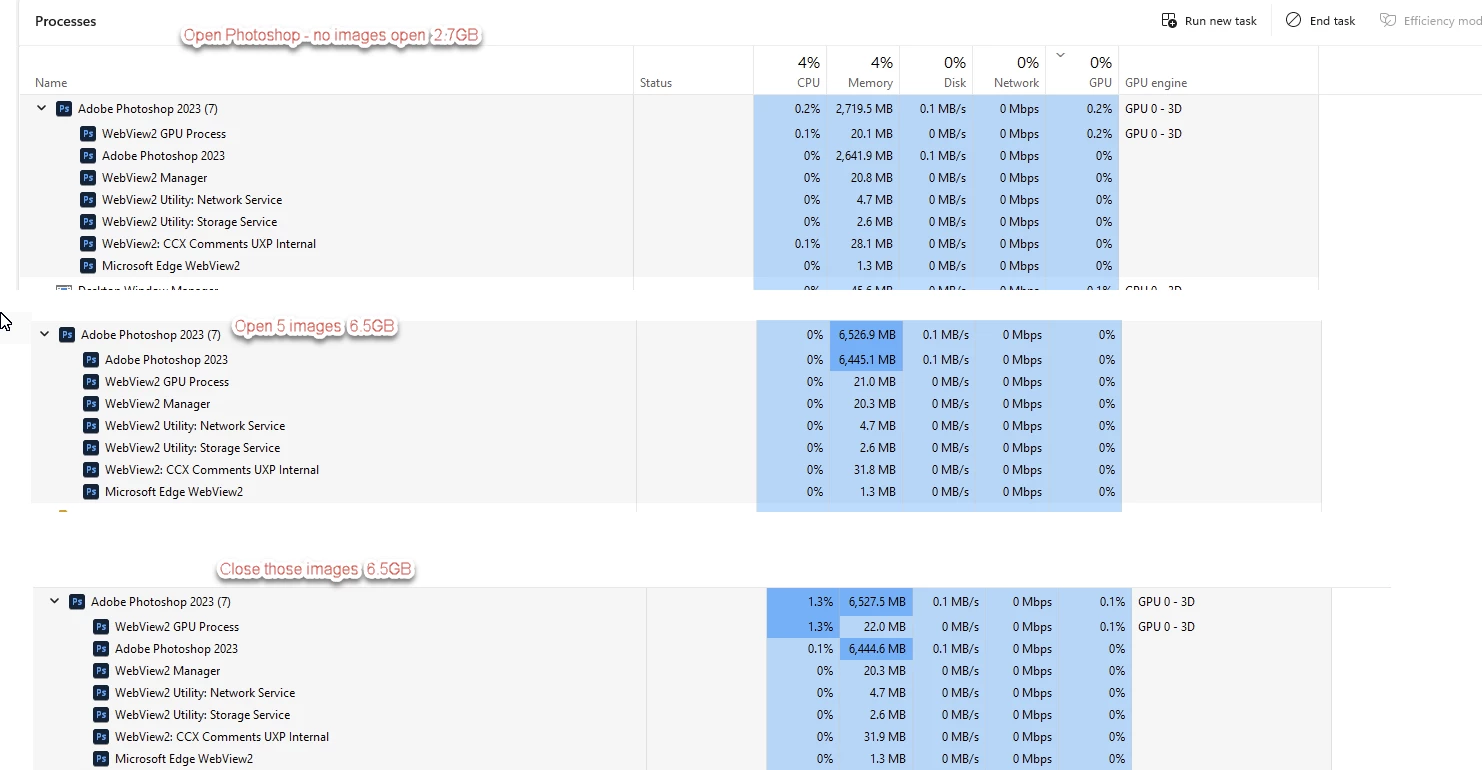The width and height of the screenshot is (1482, 770).
Task: Click Ps icon of WebView2 Manager at 20.8 MB
Action: (x=88, y=178)
